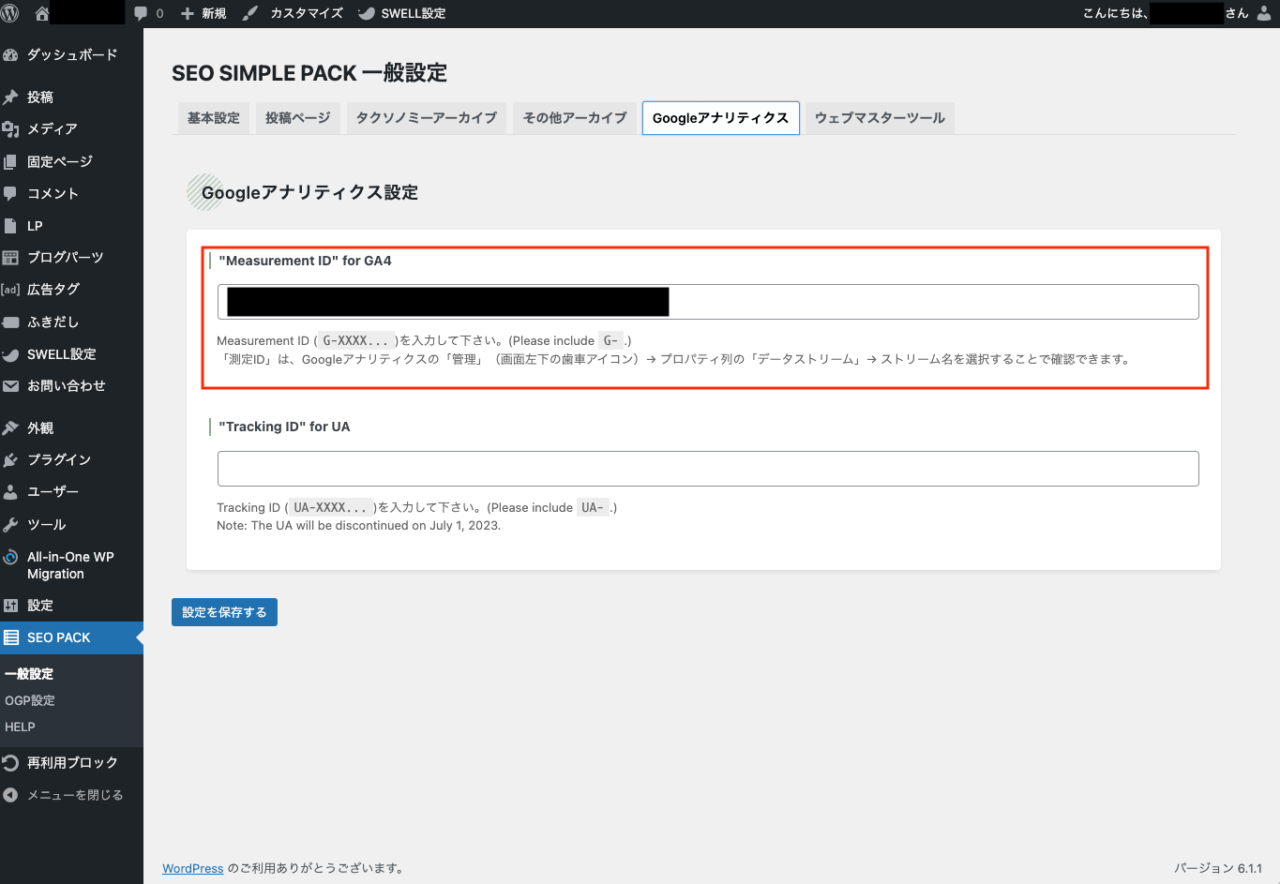The image size is (1280, 884).
Task: Click the WordPress logo icon
Action: click(11, 13)
